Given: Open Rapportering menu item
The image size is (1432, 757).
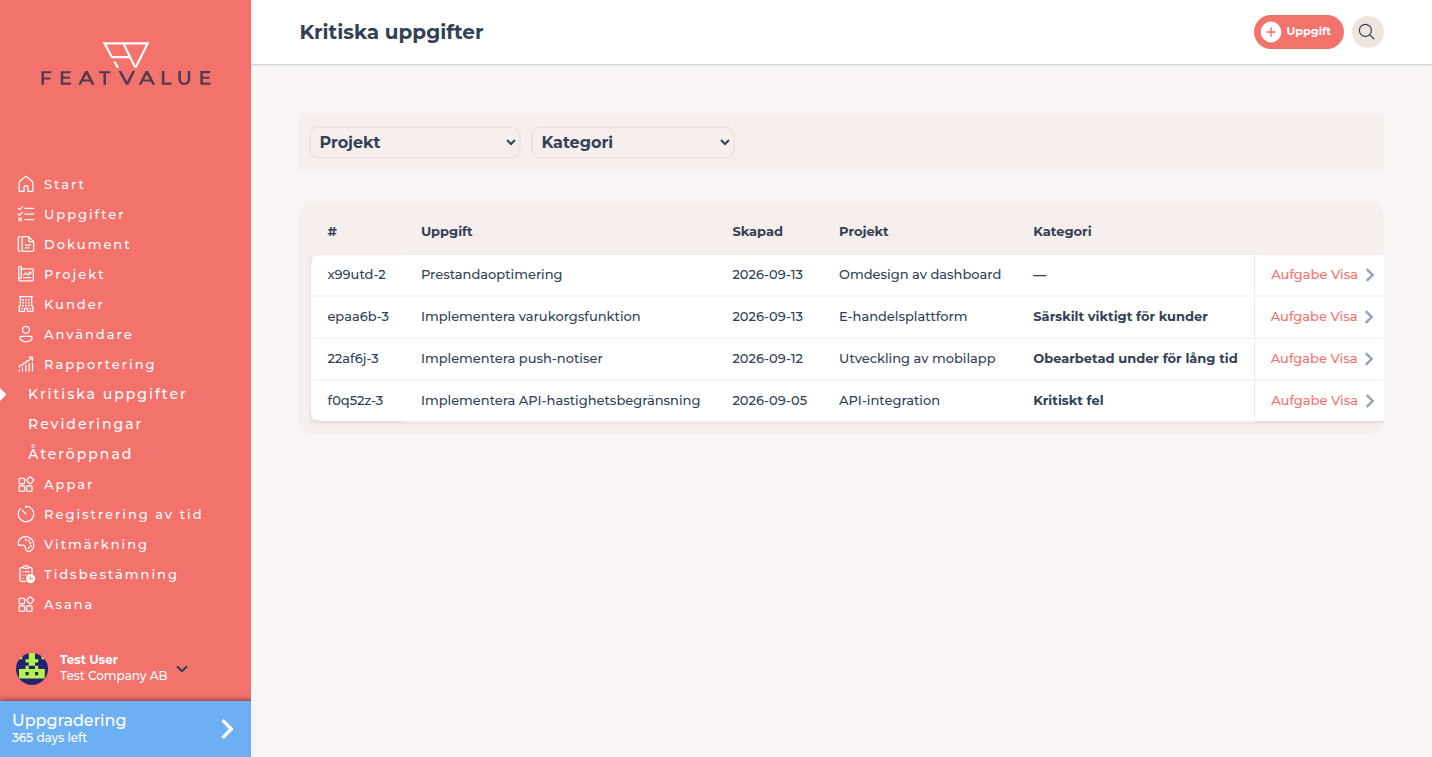Looking at the screenshot, I should pos(99,364).
